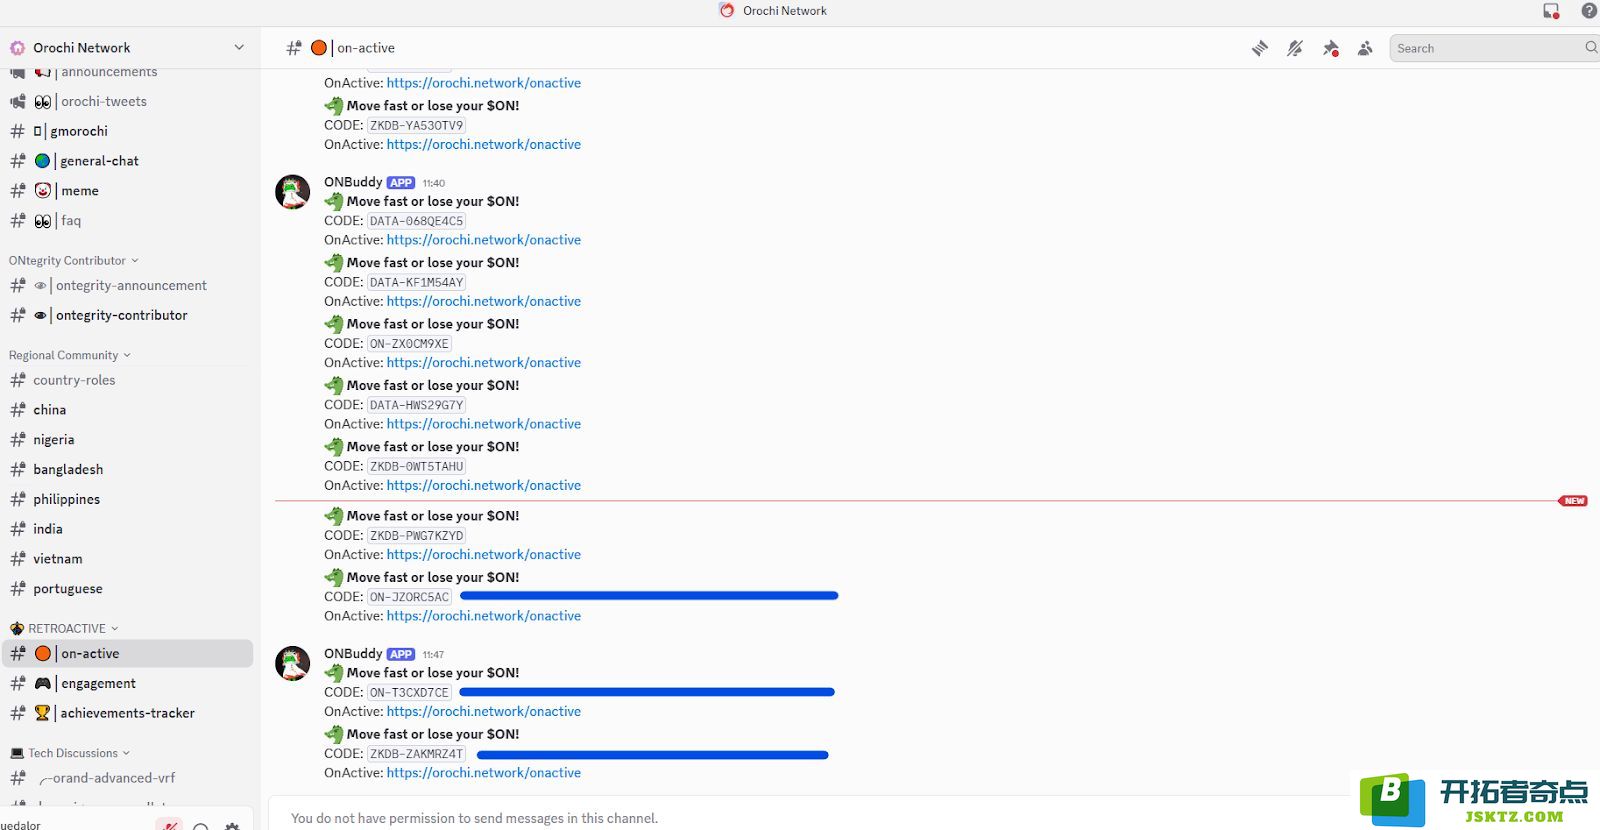
Task: Open the gmorochi channel
Action: click(127, 131)
